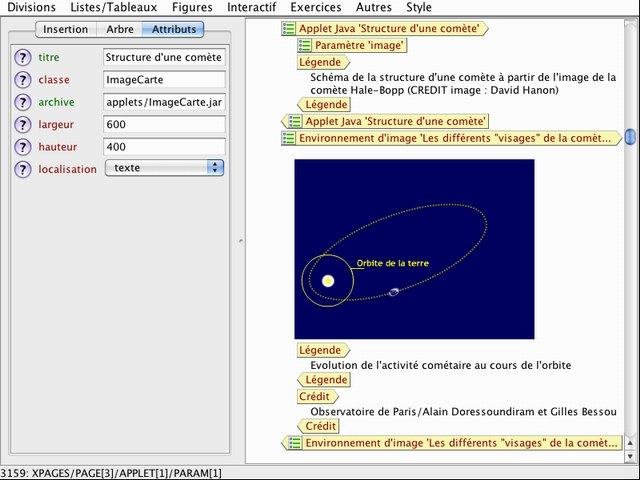Select the Attributs tab

pos(173,29)
